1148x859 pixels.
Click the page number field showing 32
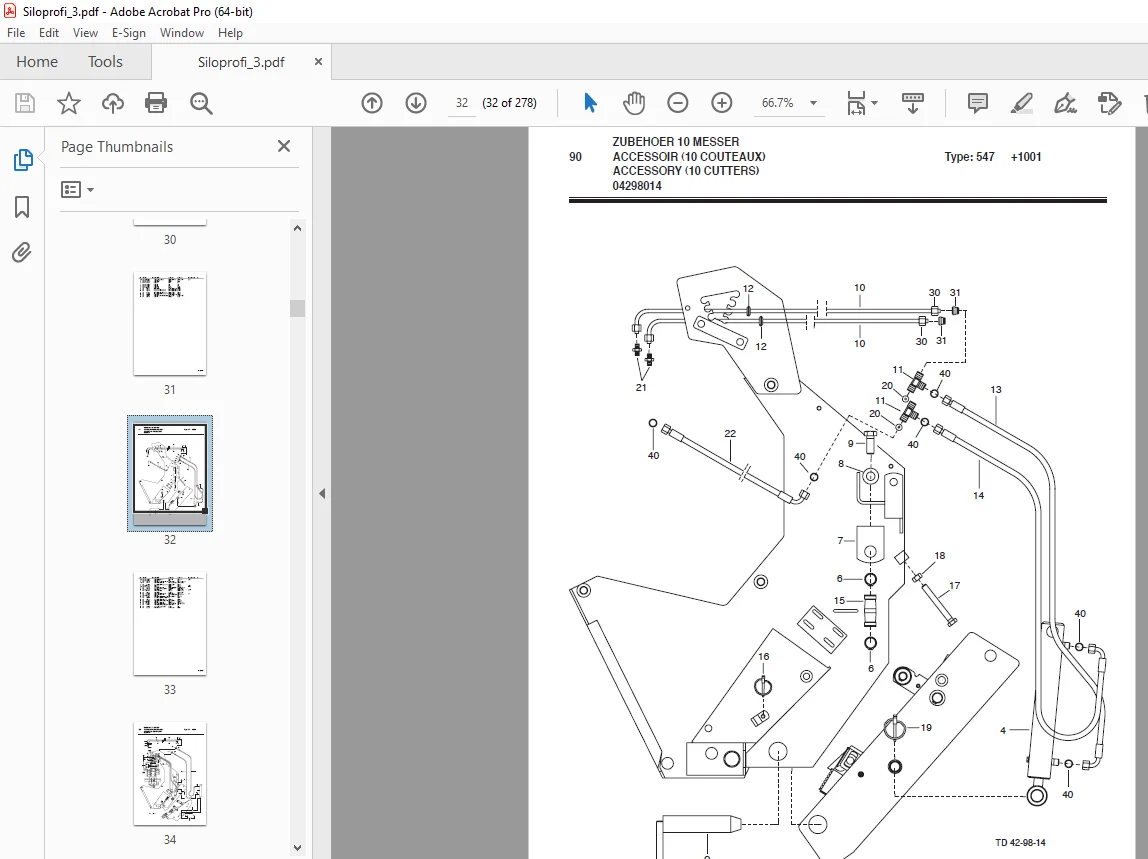462,103
